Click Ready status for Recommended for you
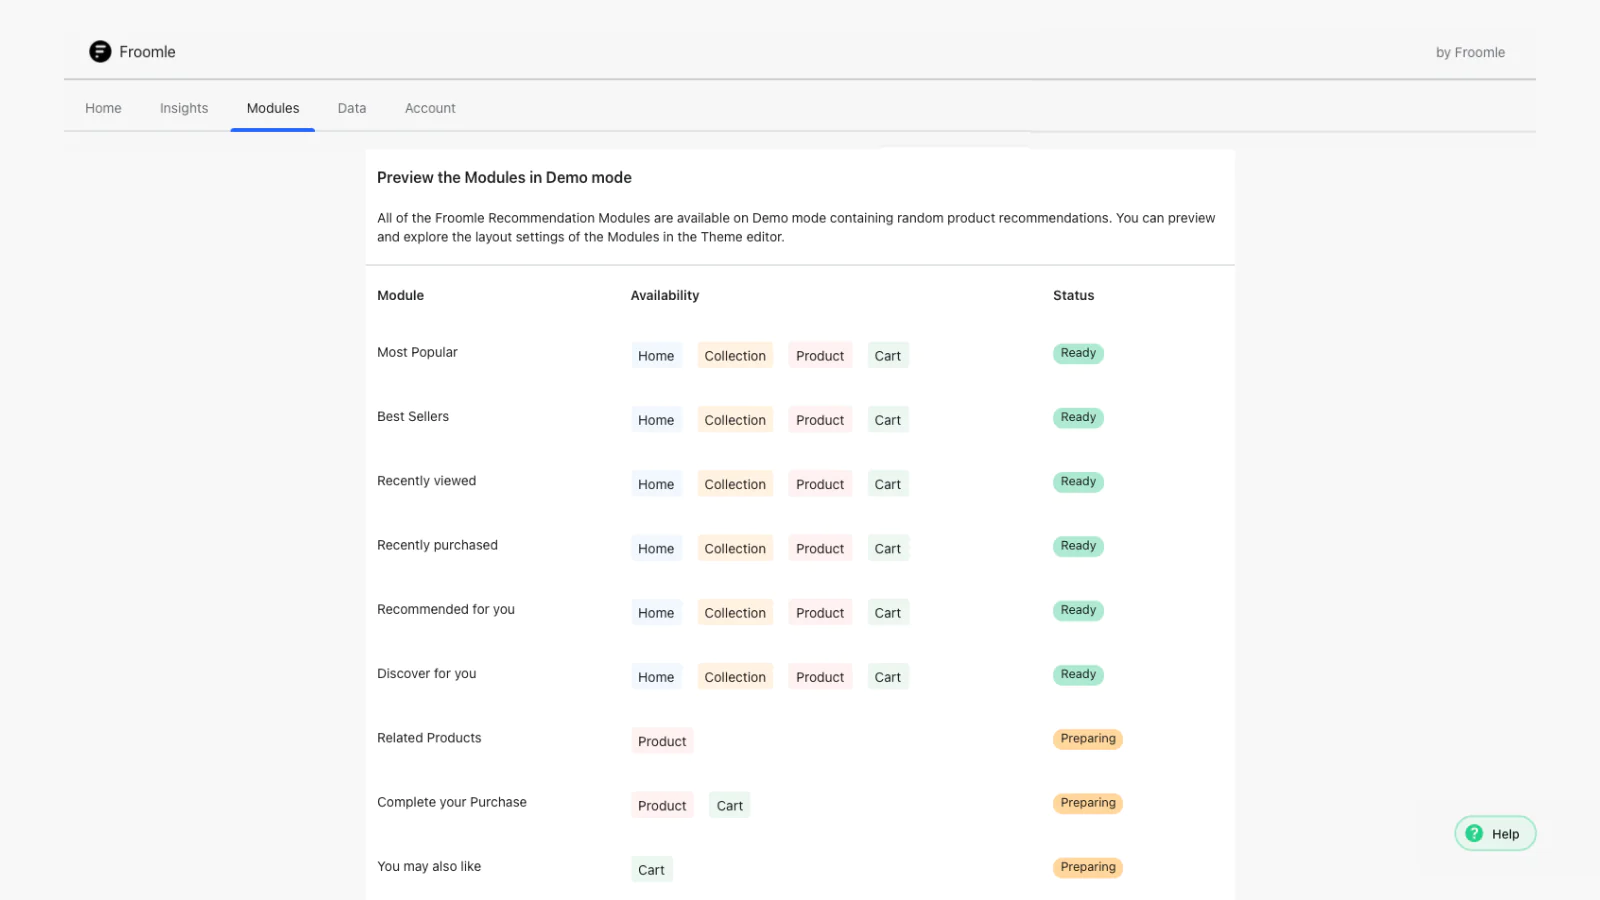The image size is (1600, 900). click(1078, 610)
